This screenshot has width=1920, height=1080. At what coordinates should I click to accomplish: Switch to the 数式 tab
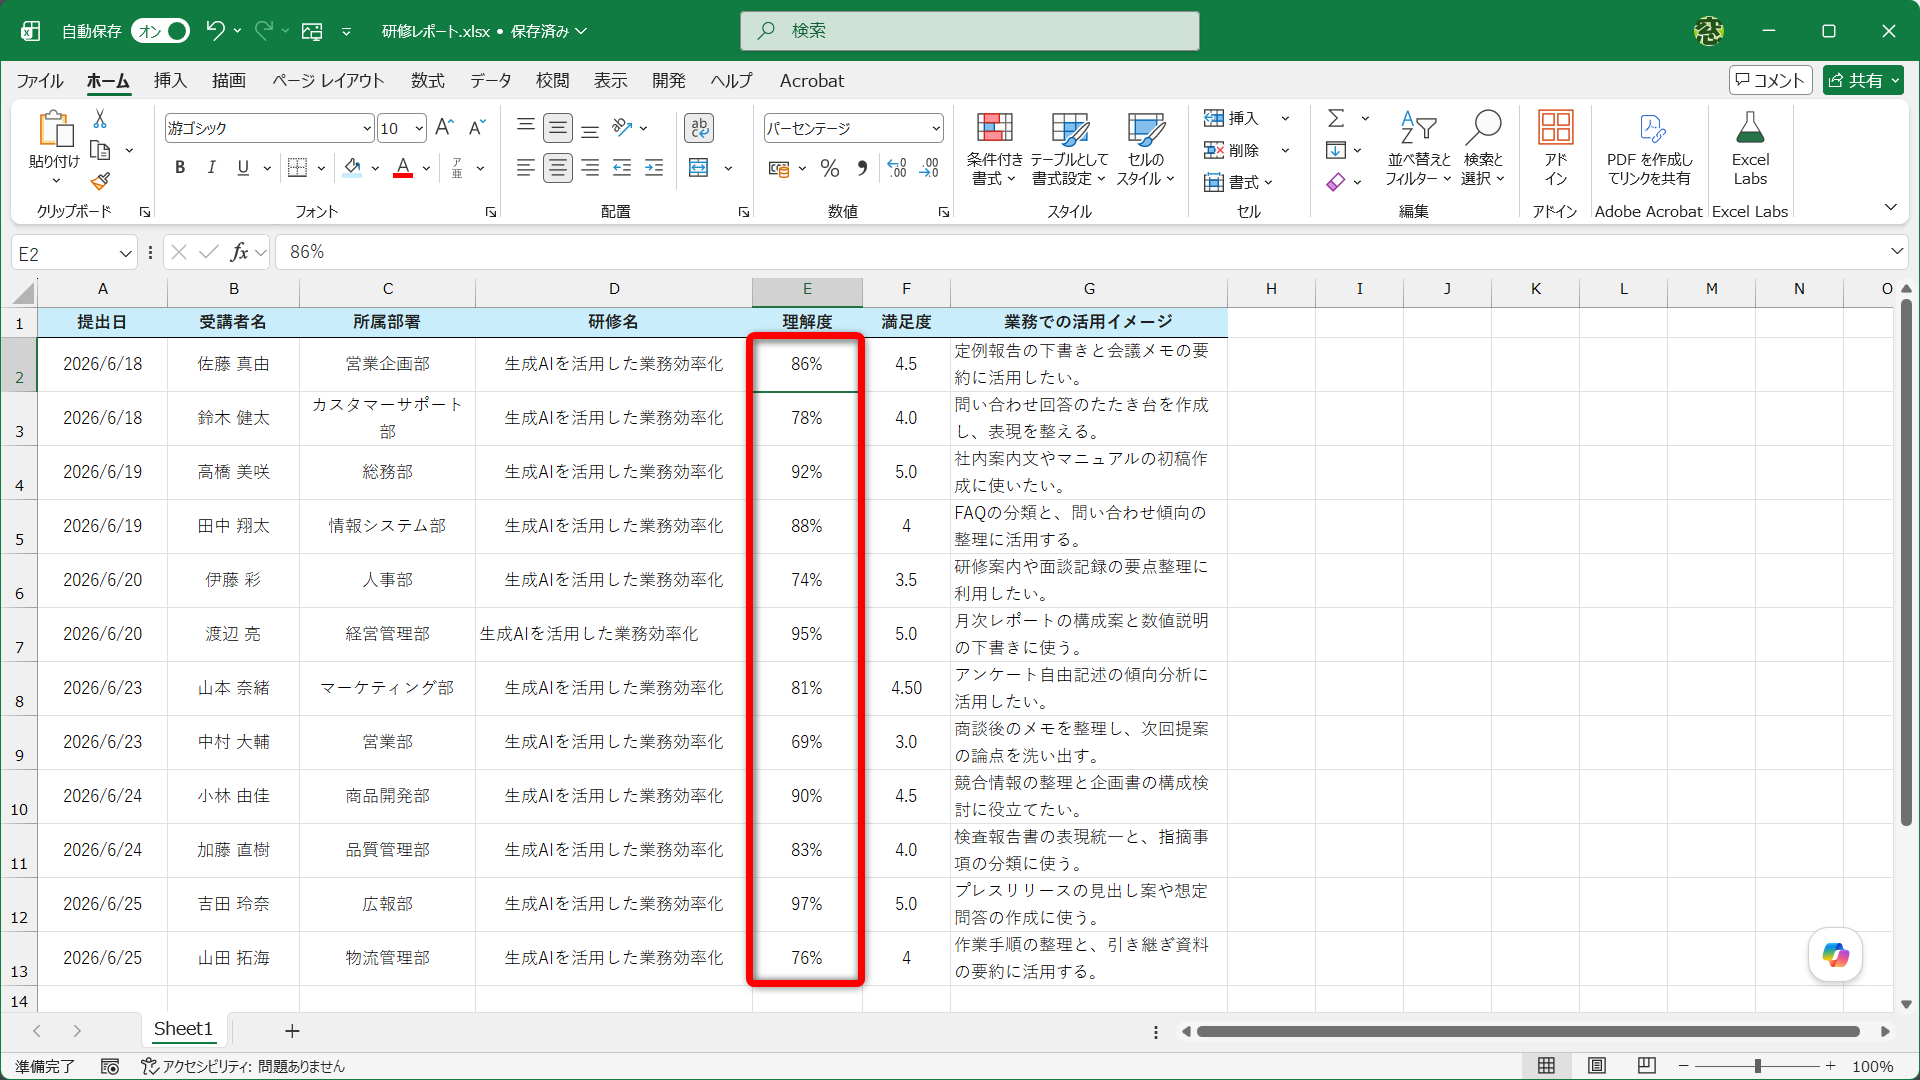point(428,81)
